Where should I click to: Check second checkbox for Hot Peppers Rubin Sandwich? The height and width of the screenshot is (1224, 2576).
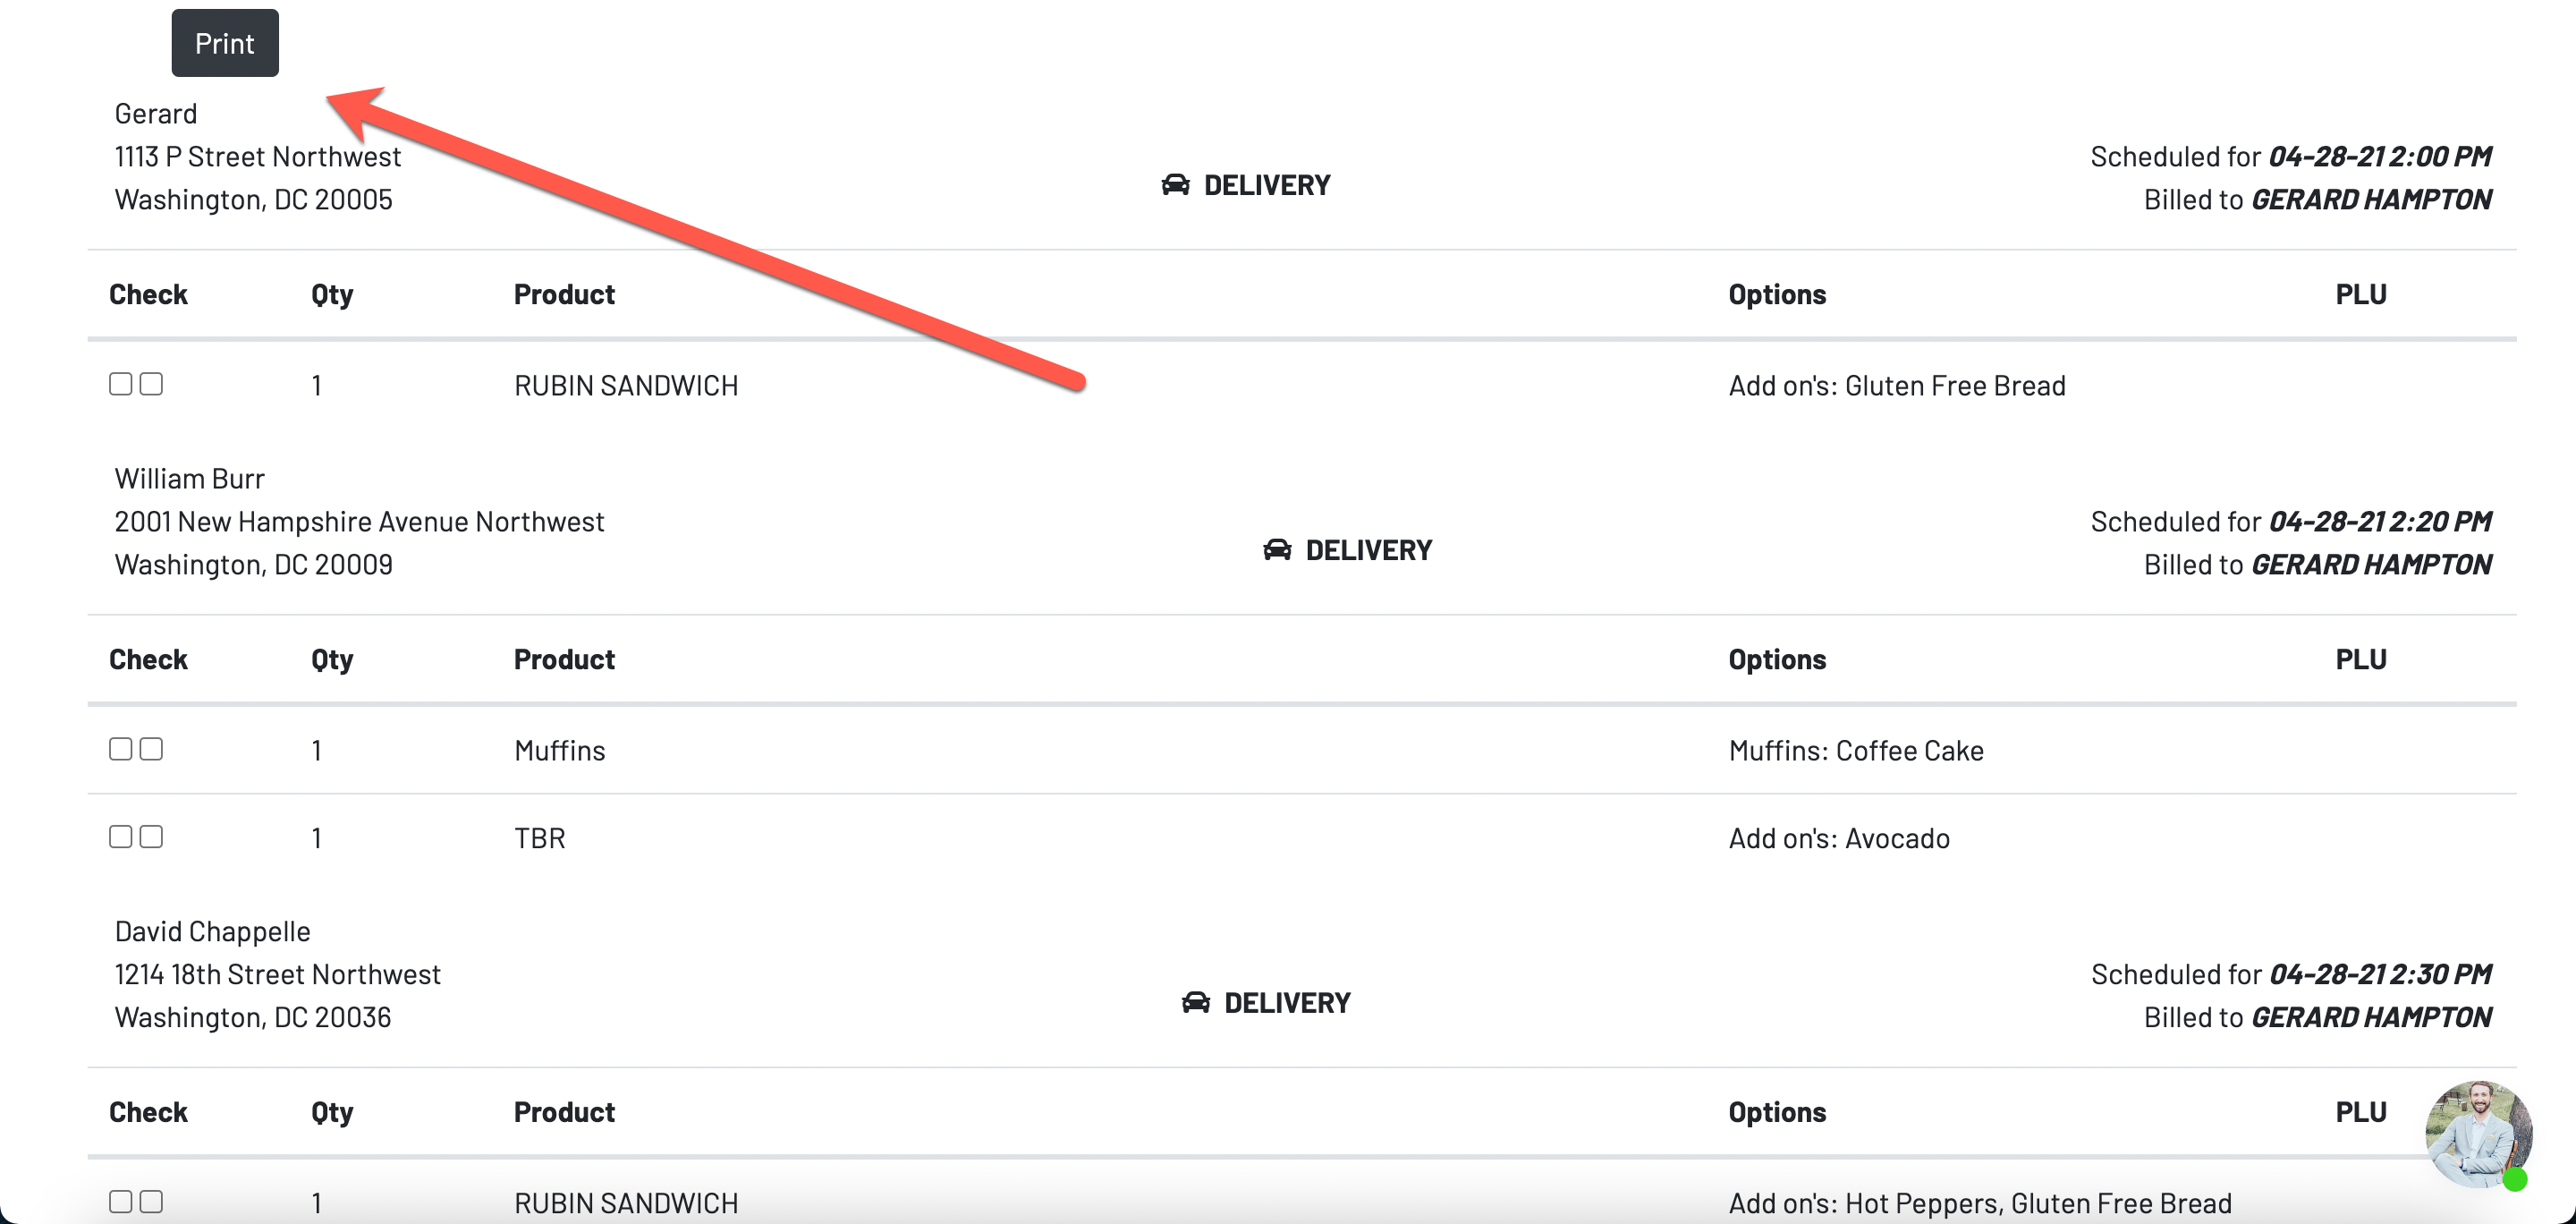151,1201
